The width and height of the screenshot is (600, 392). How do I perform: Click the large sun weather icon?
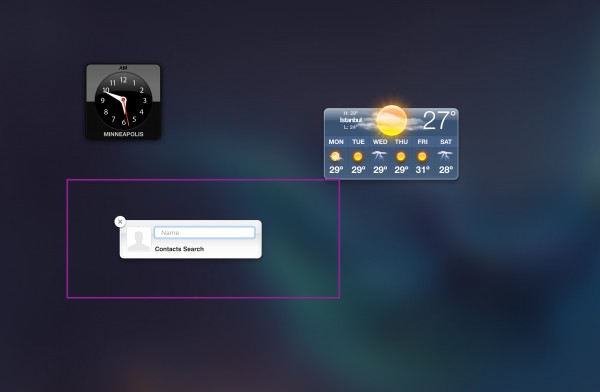click(x=391, y=120)
